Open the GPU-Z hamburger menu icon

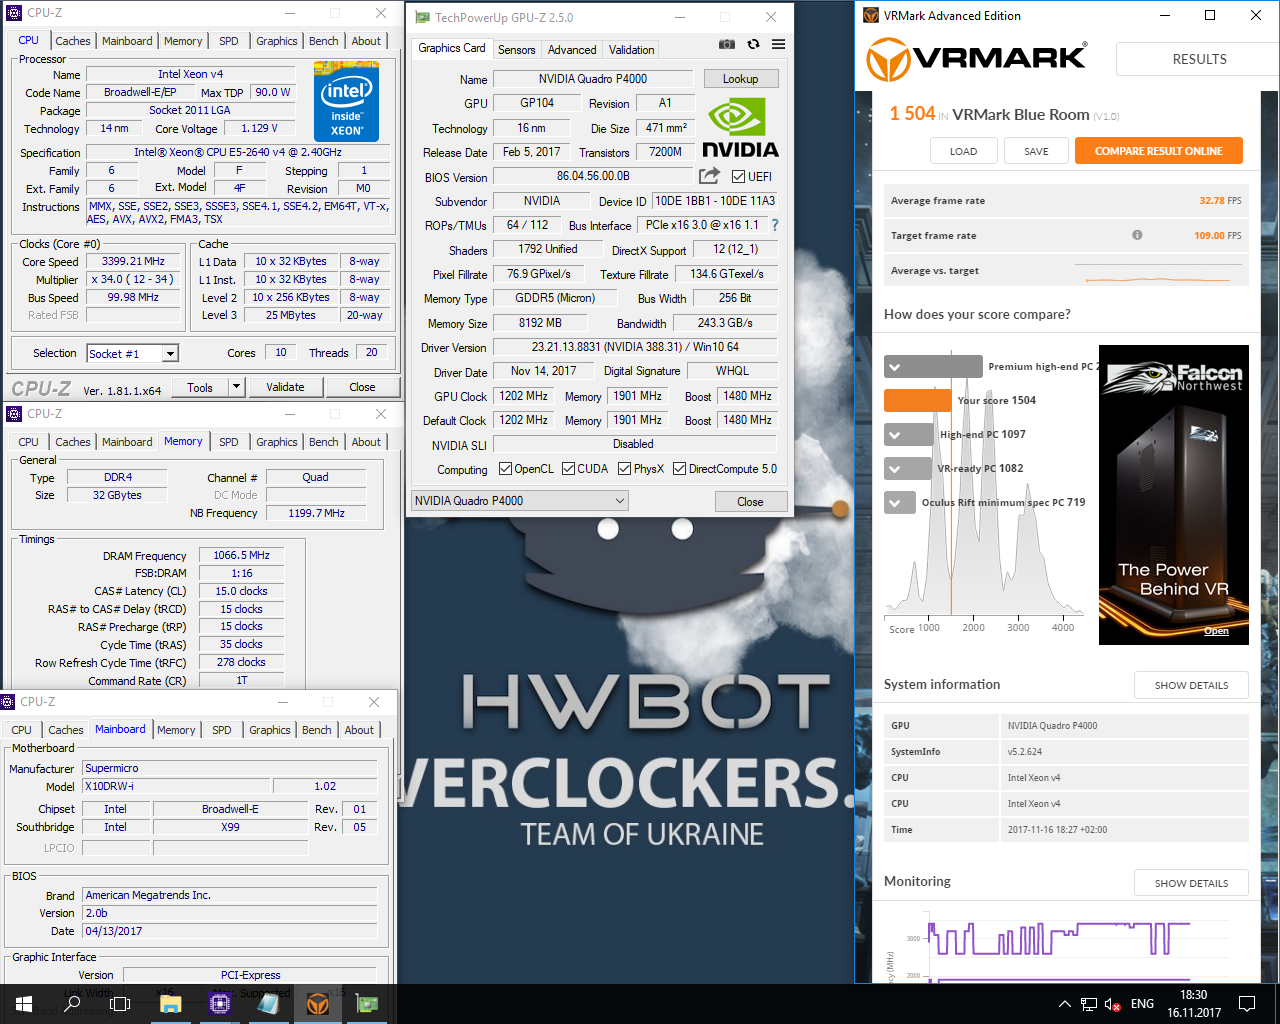coord(778,44)
